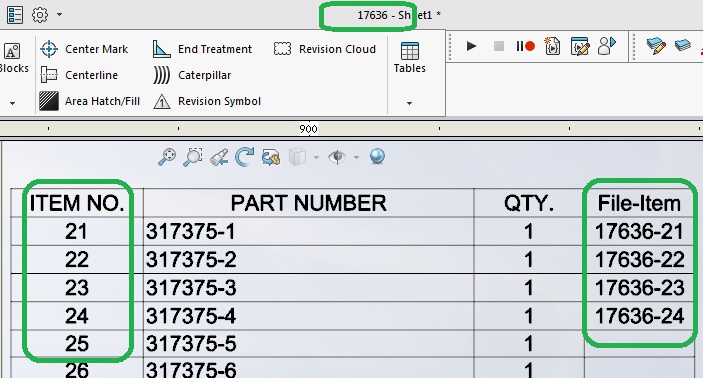This screenshot has height=378, width=703.
Task: Click the Rotate View arrow icon
Action: click(245, 157)
